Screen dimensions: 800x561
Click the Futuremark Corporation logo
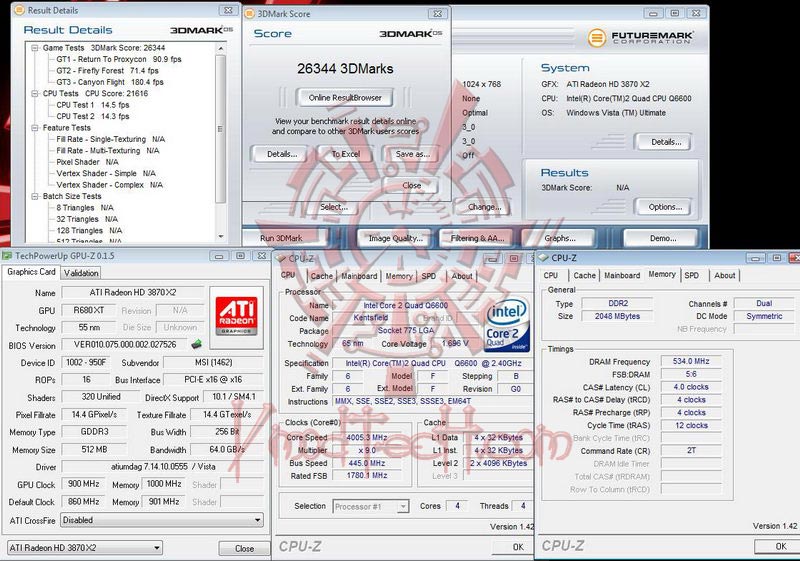click(x=640, y=37)
